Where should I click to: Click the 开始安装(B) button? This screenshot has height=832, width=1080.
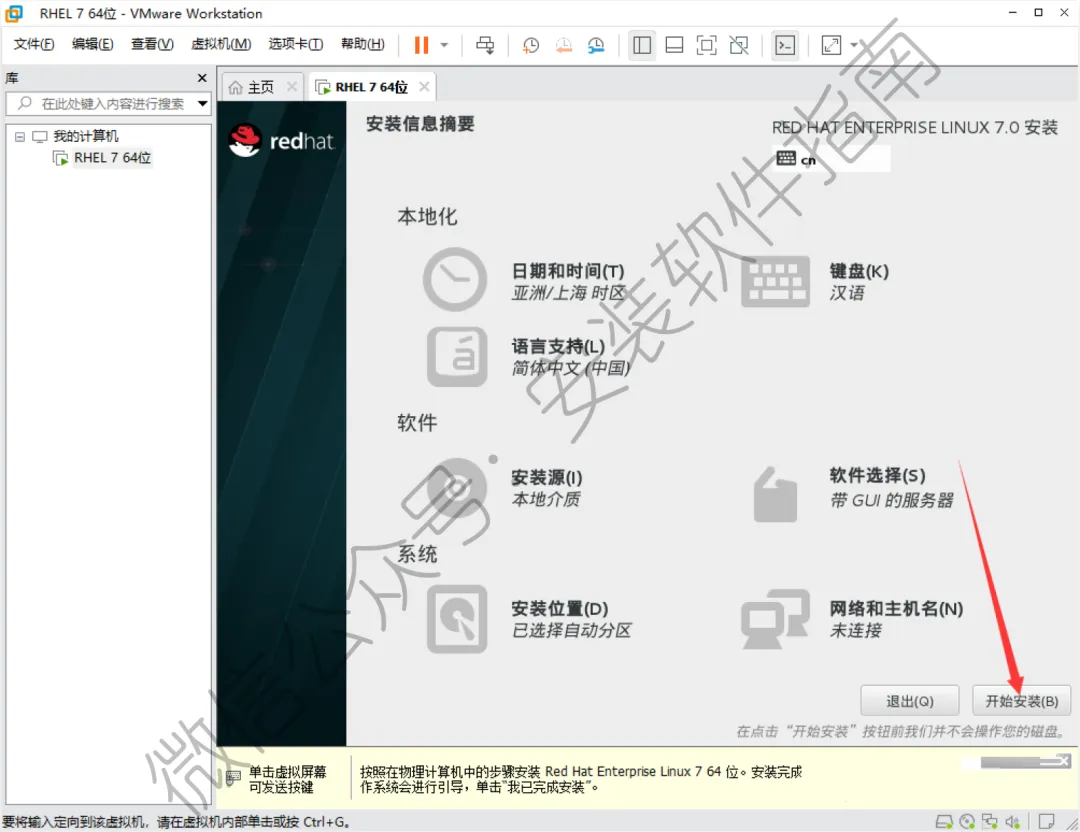(x=1021, y=701)
